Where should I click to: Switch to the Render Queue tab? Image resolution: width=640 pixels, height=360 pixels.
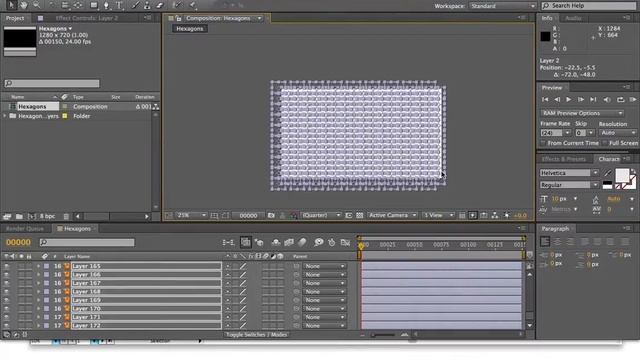coord(24,229)
